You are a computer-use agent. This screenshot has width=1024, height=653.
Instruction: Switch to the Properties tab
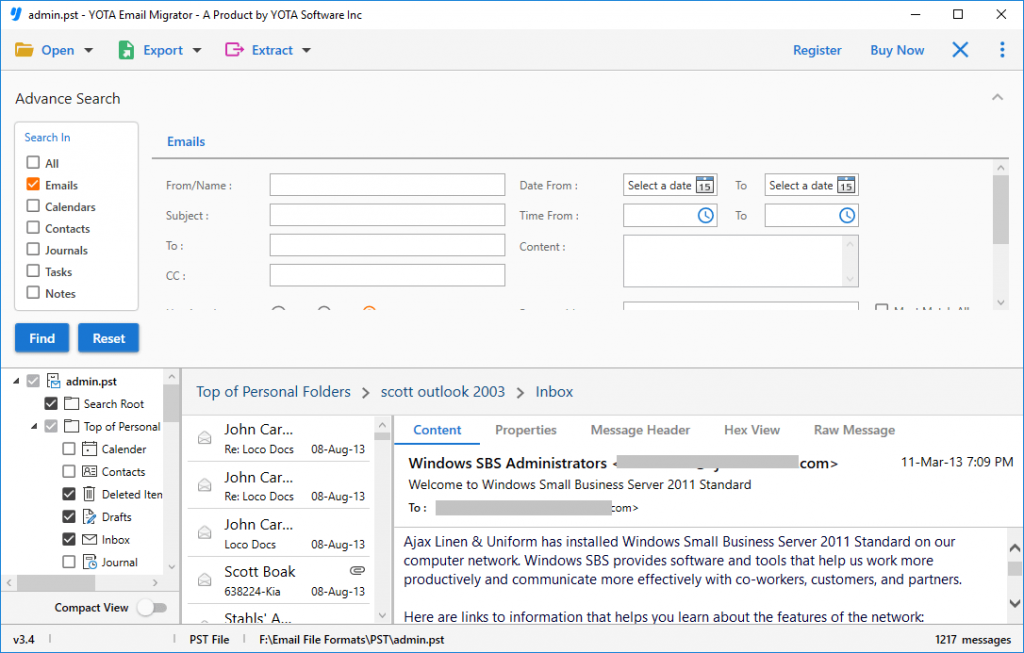point(526,430)
